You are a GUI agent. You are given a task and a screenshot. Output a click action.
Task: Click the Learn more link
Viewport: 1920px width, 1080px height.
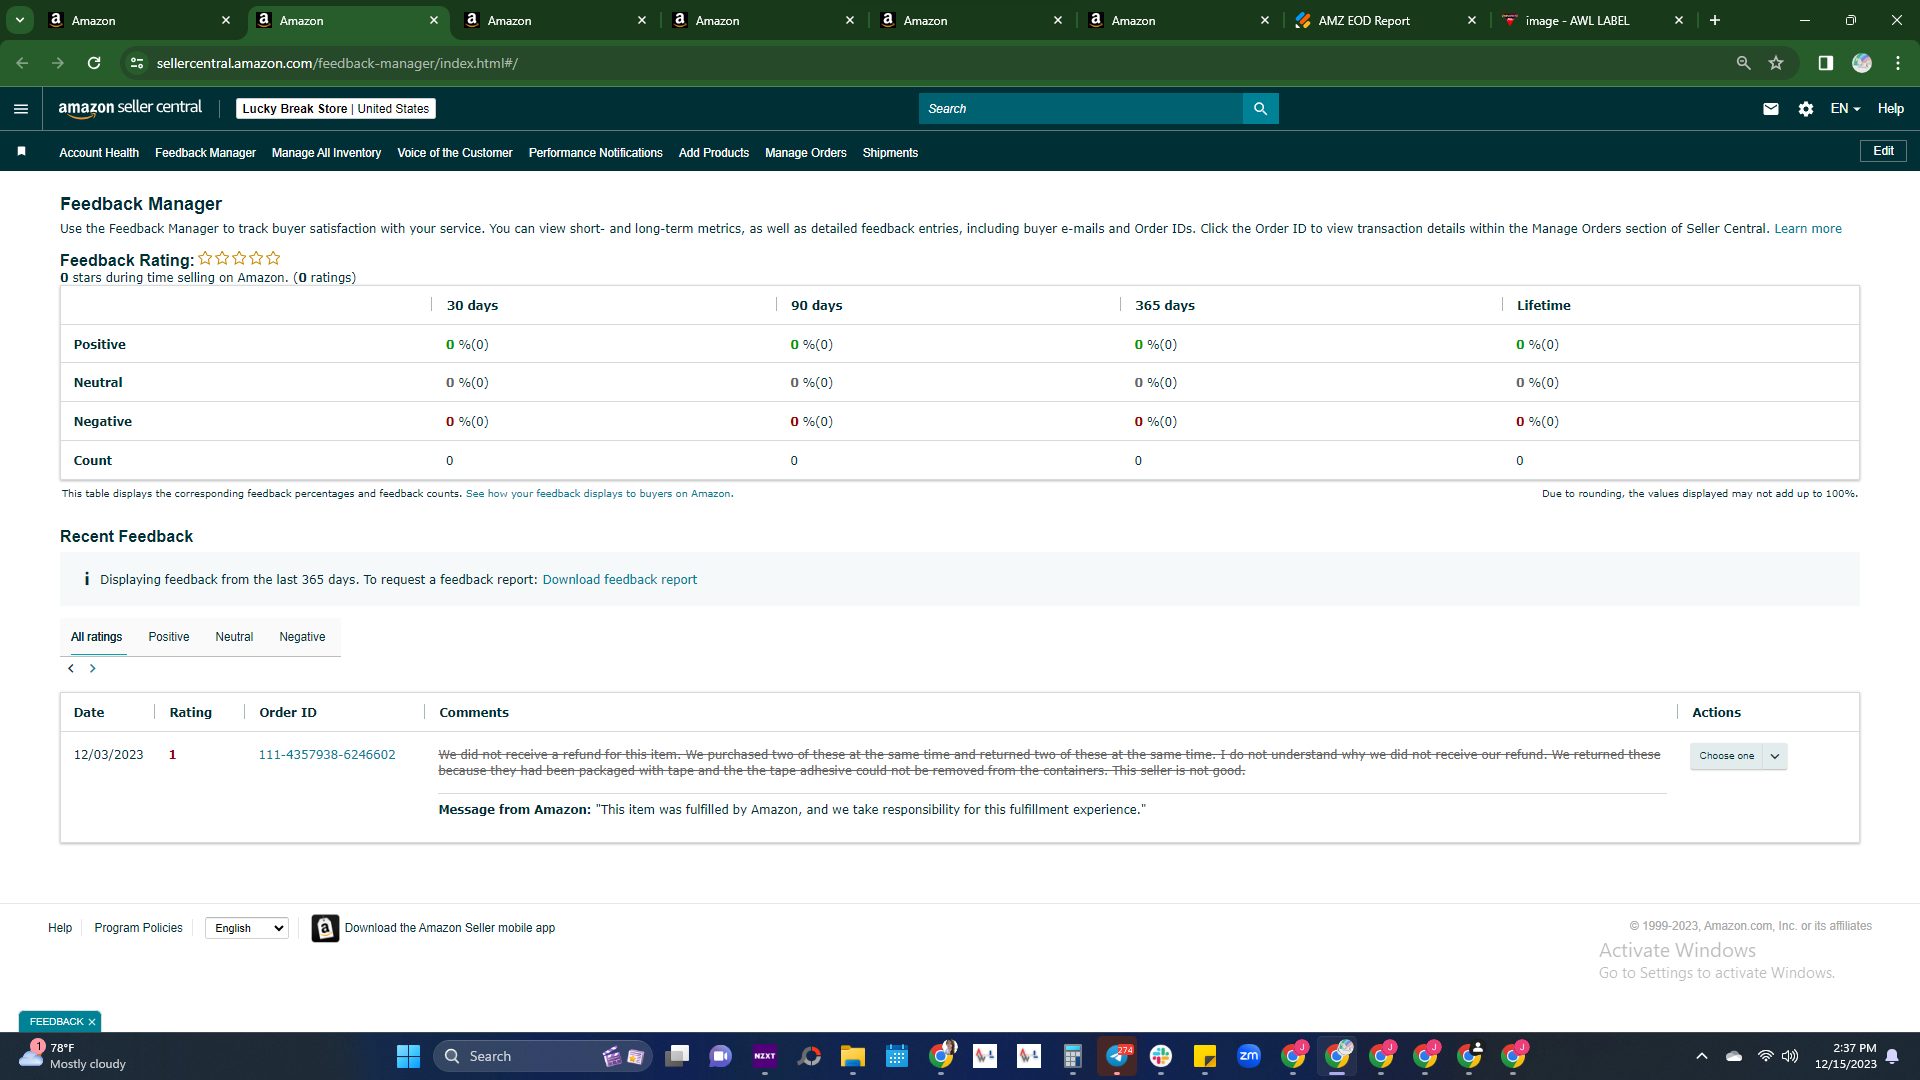1808,229
